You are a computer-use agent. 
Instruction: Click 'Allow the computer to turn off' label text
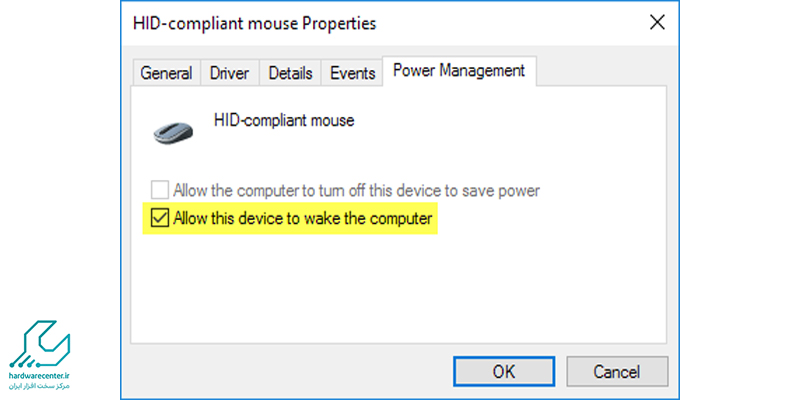point(356,191)
